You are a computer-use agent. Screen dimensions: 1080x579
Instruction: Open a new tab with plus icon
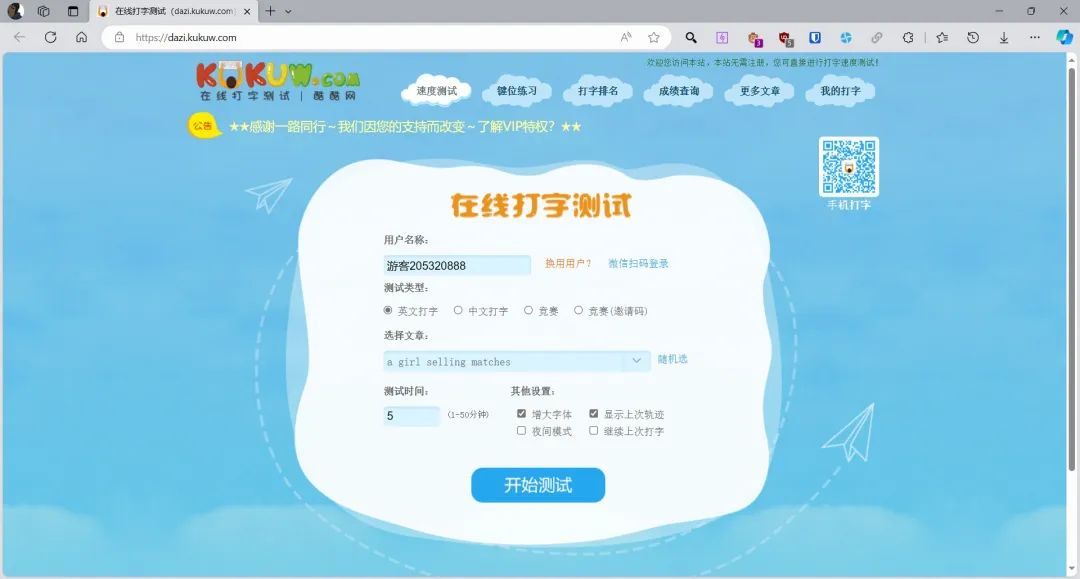(x=270, y=11)
